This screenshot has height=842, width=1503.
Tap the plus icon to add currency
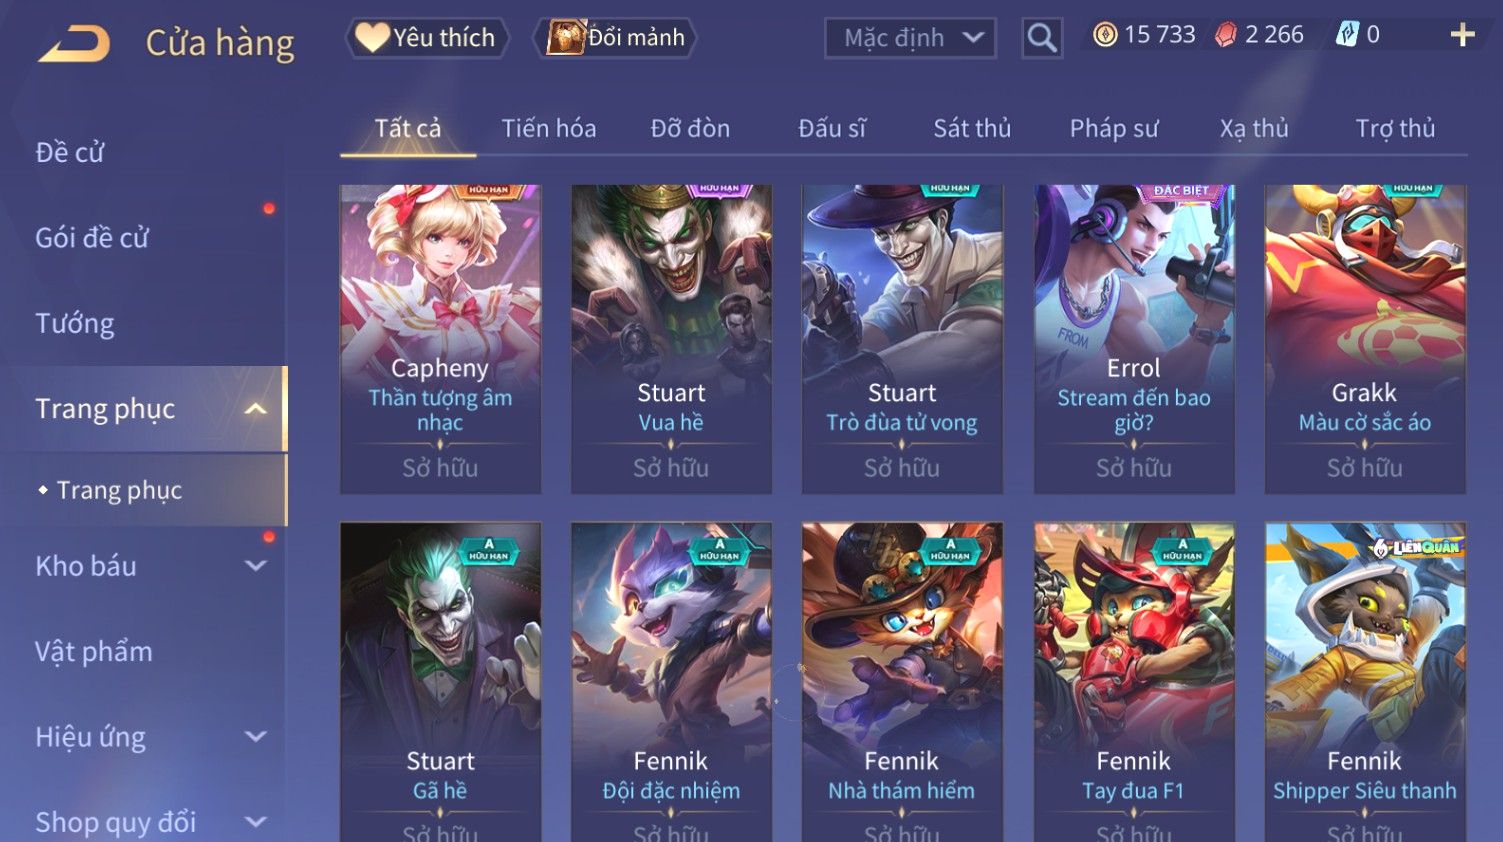1462,35
